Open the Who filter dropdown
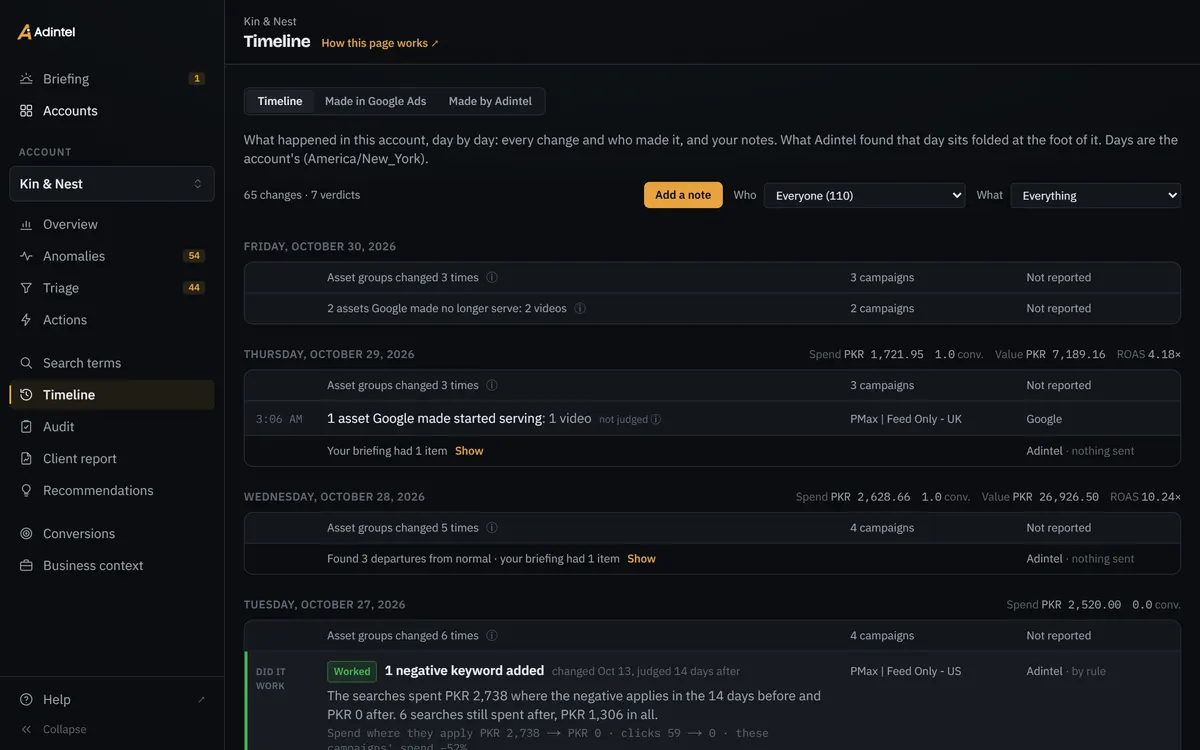The width and height of the screenshot is (1200, 750). point(864,196)
